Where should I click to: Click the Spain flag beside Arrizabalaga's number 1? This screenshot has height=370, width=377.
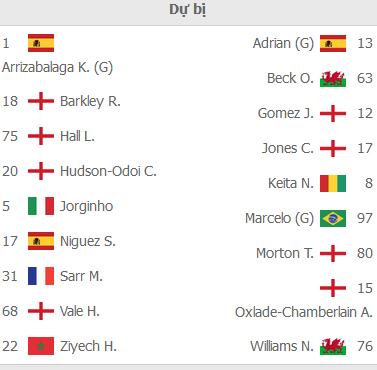point(41,43)
